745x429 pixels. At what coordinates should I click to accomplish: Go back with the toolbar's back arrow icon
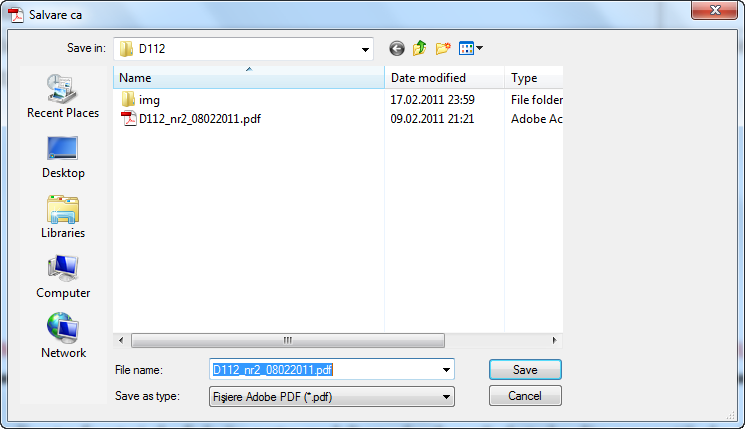pyautogui.click(x=397, y=48)
